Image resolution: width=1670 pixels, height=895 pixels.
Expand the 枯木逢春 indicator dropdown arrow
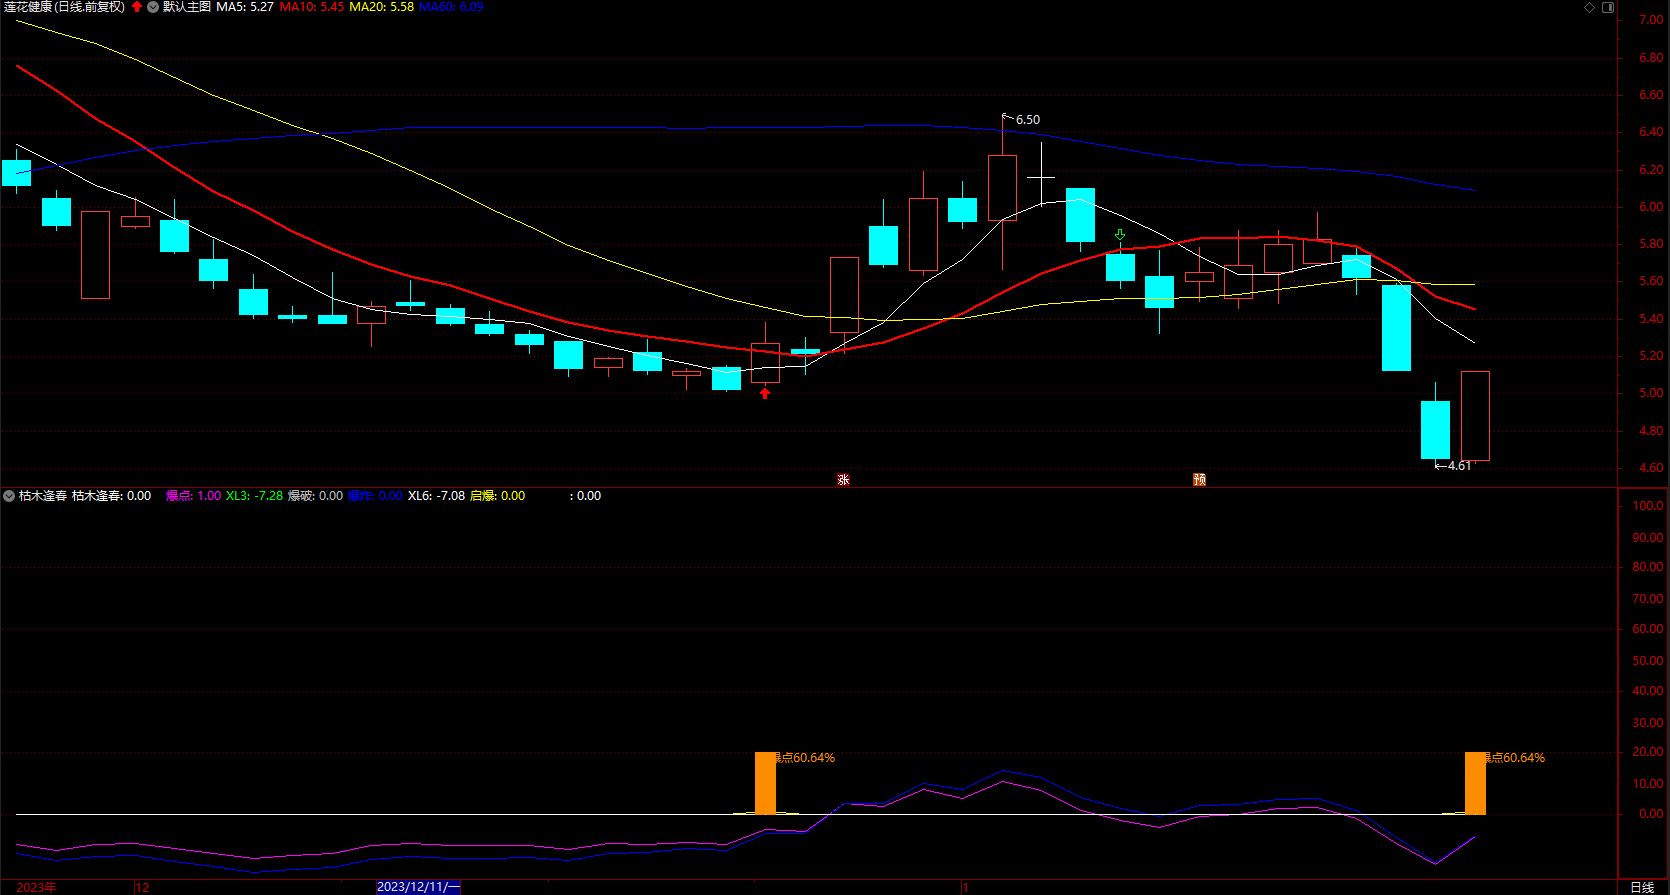coord(9,496)
